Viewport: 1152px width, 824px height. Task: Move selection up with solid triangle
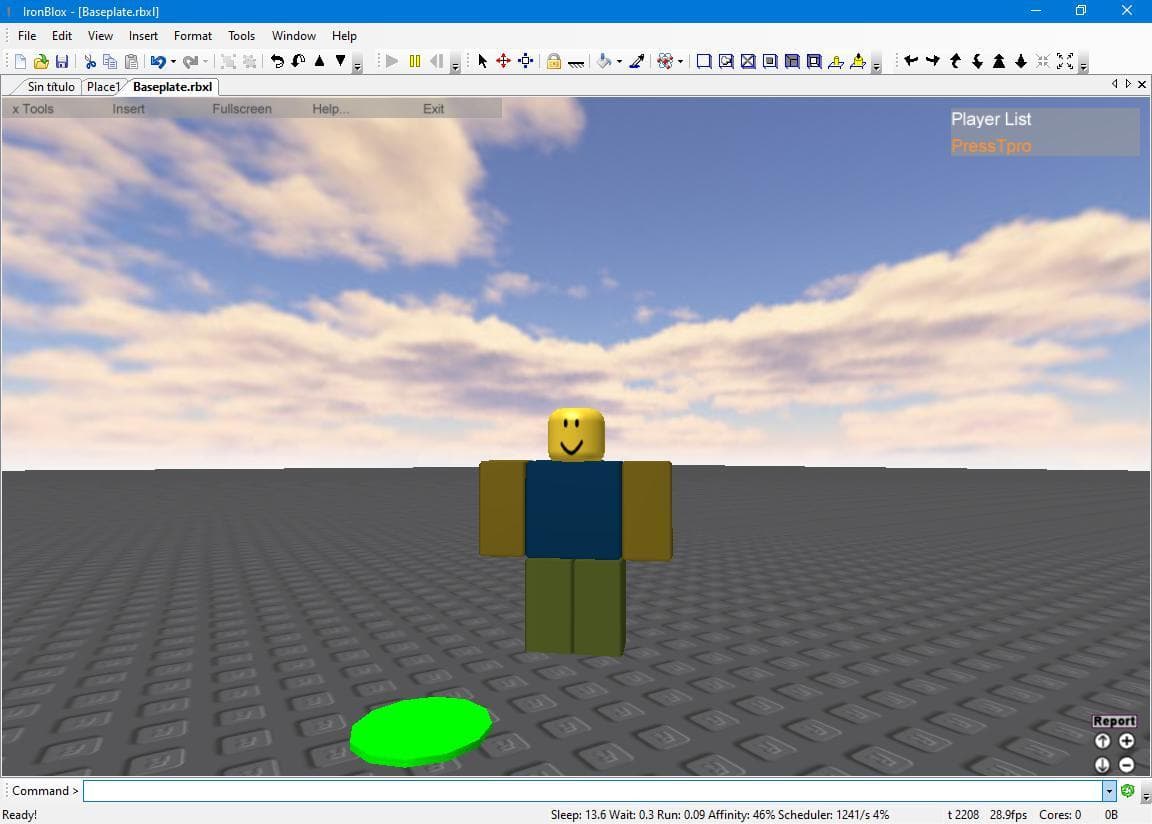pos(319,61)
